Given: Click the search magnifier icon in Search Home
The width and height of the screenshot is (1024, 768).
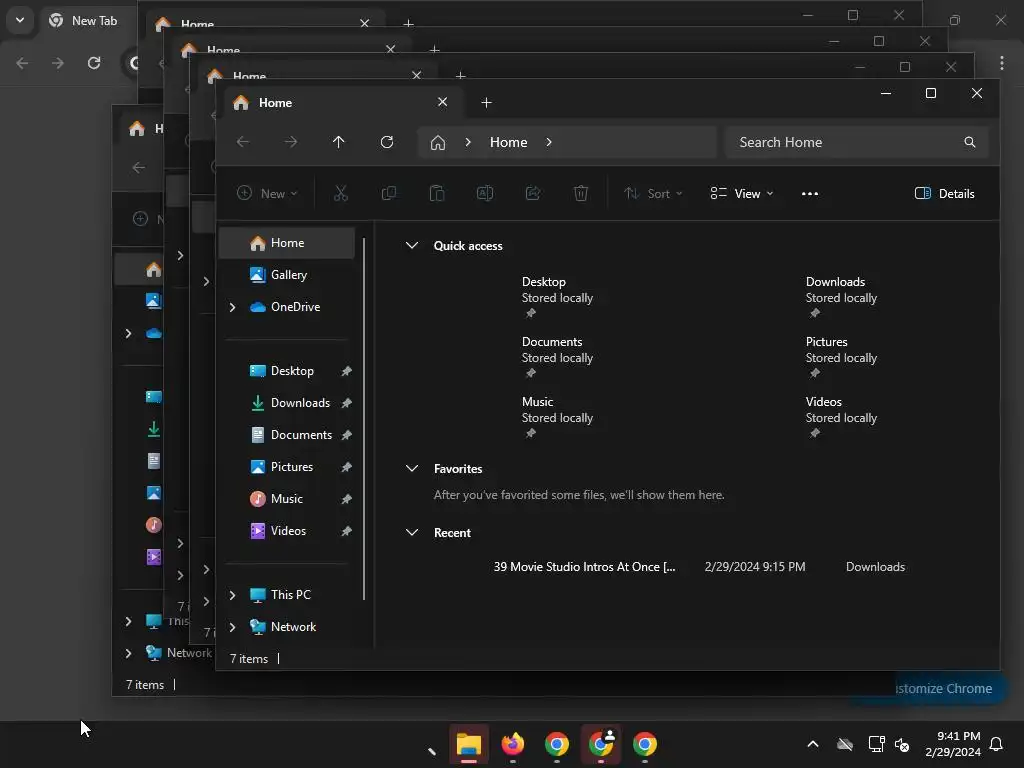Looking at the screenshot, I should (x=970, y=142).
